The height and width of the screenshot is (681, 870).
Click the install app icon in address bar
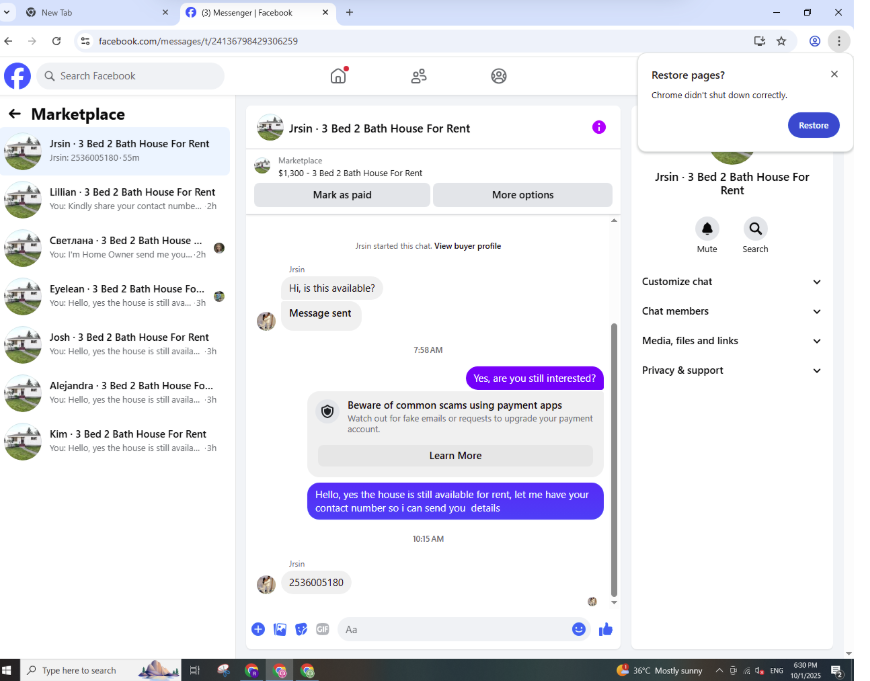point(759,41)
